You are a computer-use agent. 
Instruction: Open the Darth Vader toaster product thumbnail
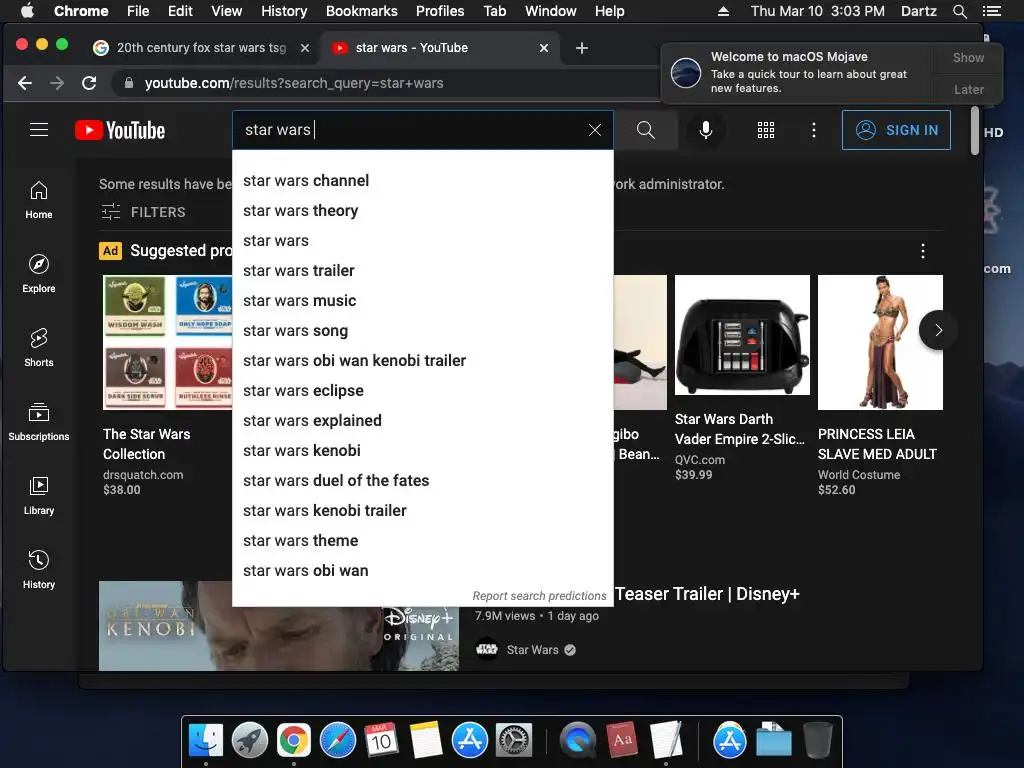click(742, 335)
